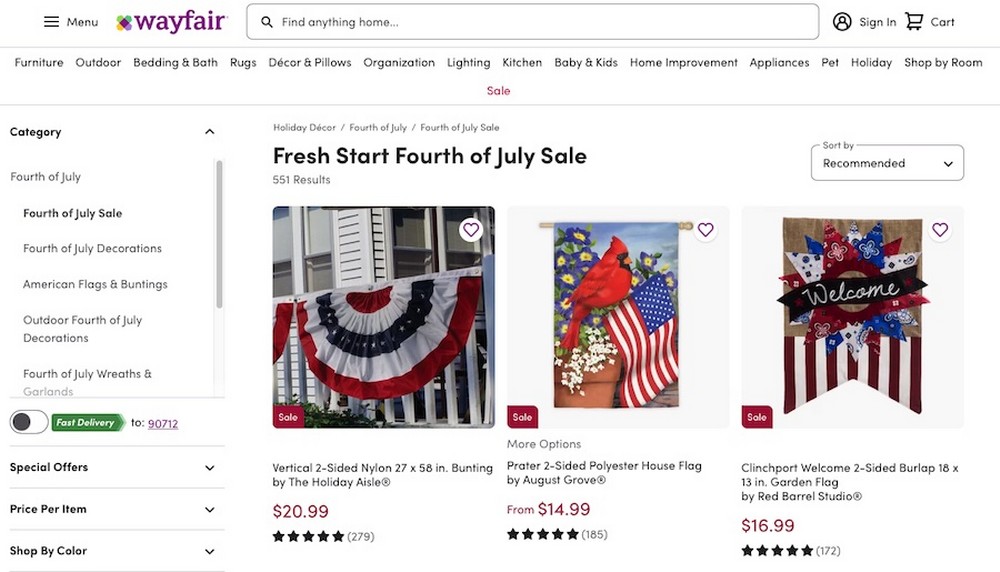
Task: Click the 90712 zip code link
Action: 163,424
